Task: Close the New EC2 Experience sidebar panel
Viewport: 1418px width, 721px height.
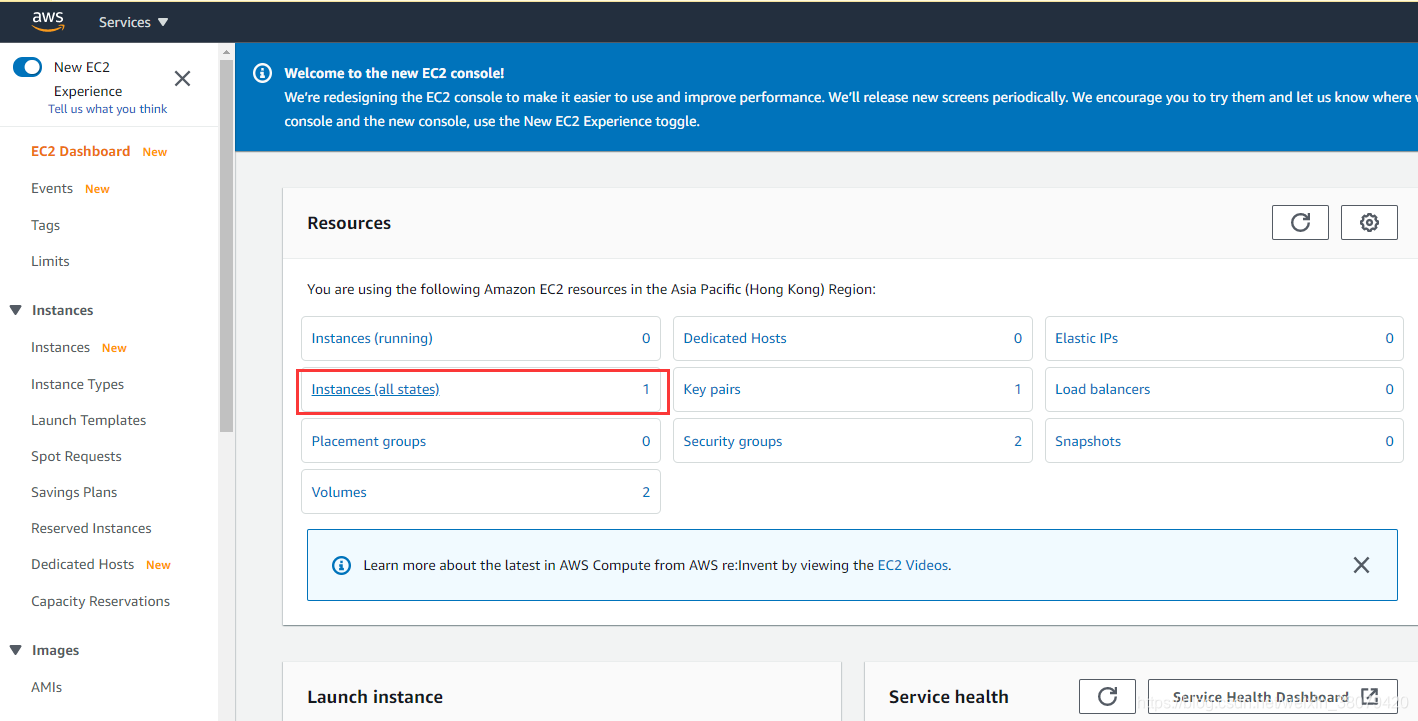Action: (x=182, y=79)
